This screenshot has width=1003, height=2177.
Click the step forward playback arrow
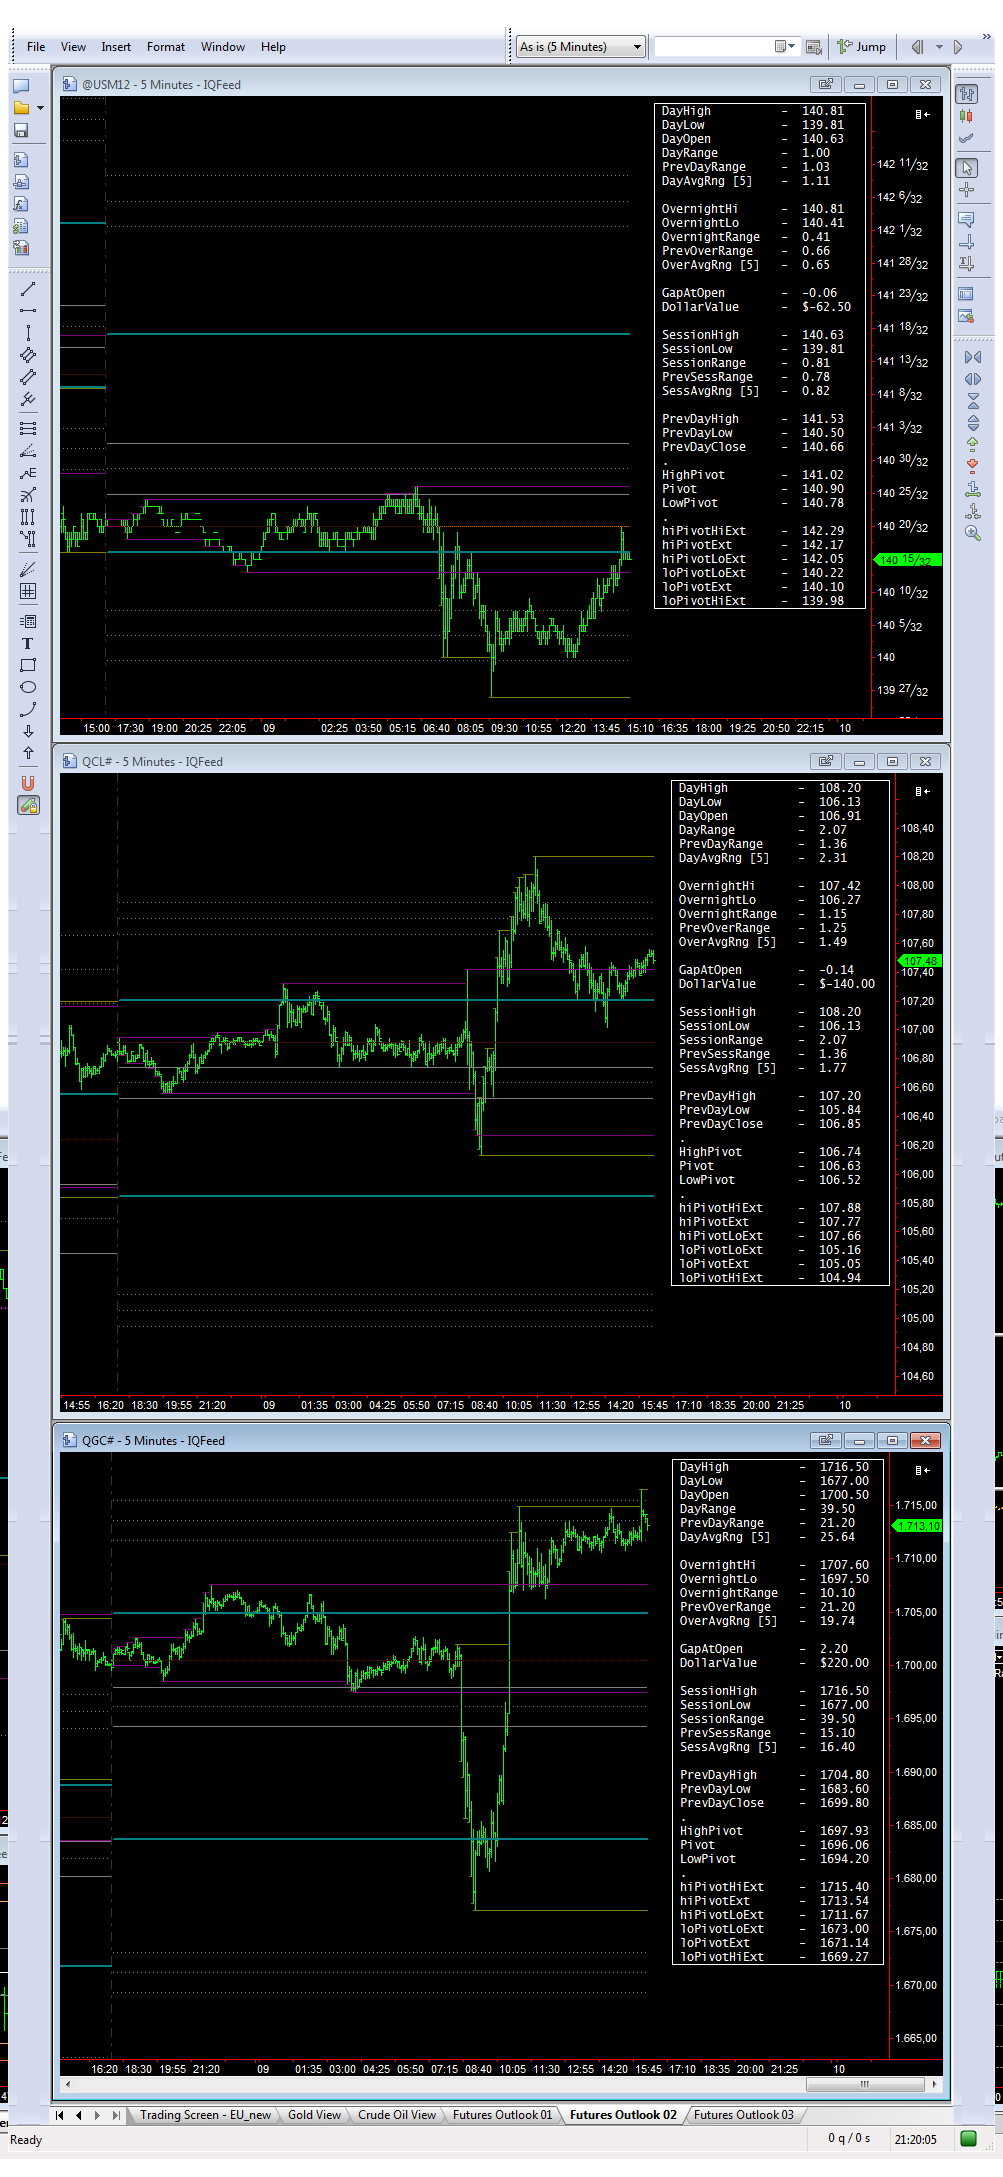click(x=958, y=47)
